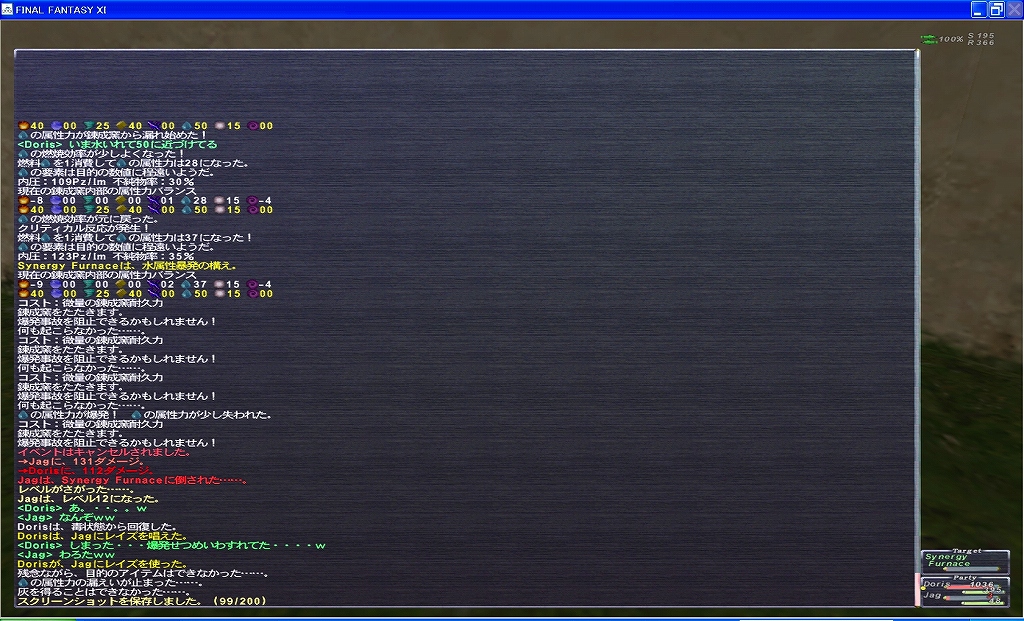Screen dimensions: 1024x621
Task: Click the red line →Jagに、131ダメージ。
Action: [x=82, y=461]
